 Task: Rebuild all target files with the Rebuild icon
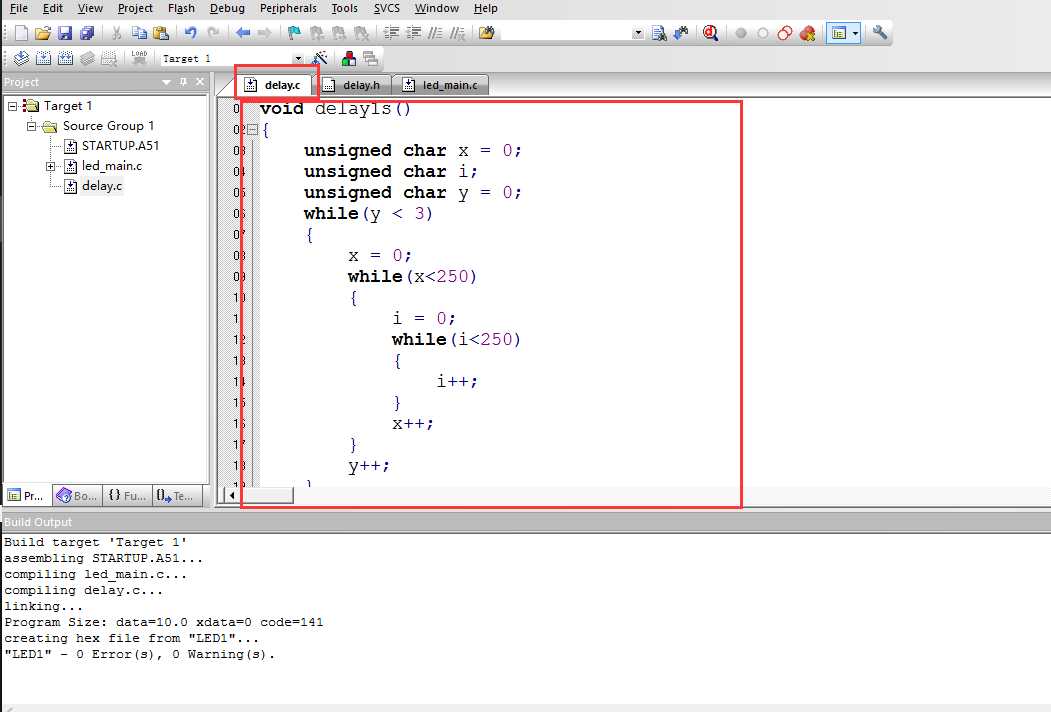65,59
